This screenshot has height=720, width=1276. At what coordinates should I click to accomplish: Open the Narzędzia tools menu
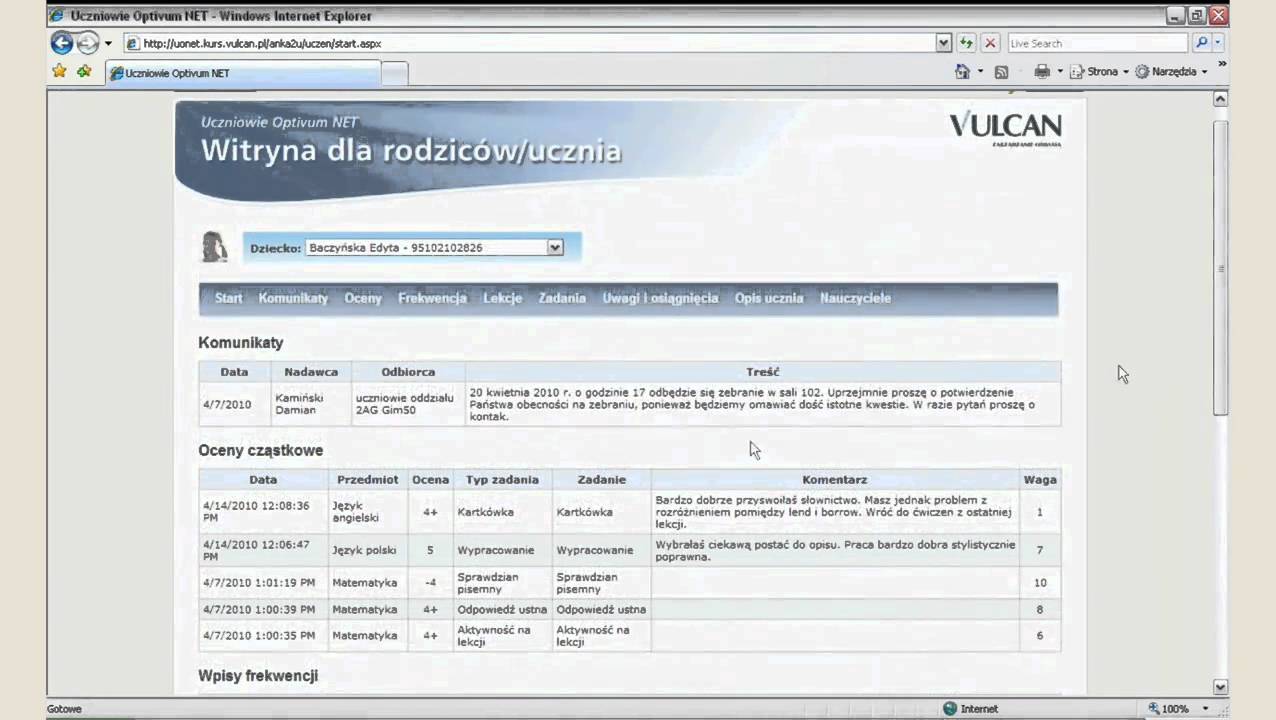pyautogui.click(x=1171, y=72)
